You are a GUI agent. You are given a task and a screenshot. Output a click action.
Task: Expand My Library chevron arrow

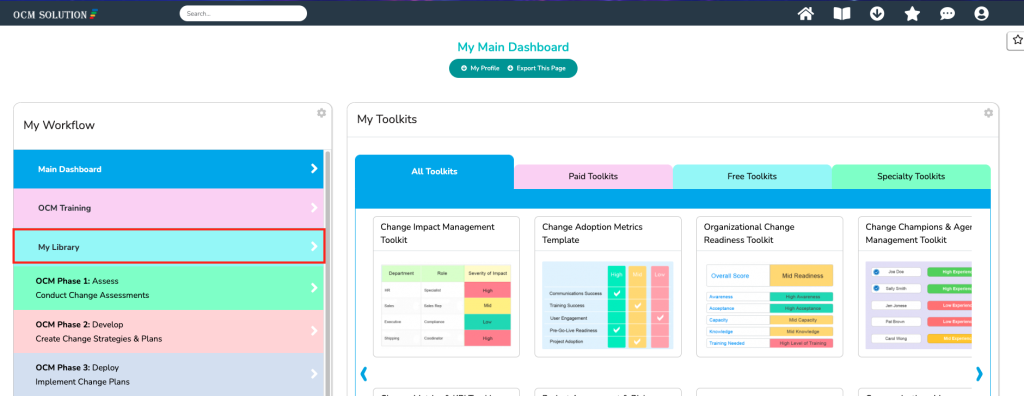pyautogui.click(x=314, y=246)
